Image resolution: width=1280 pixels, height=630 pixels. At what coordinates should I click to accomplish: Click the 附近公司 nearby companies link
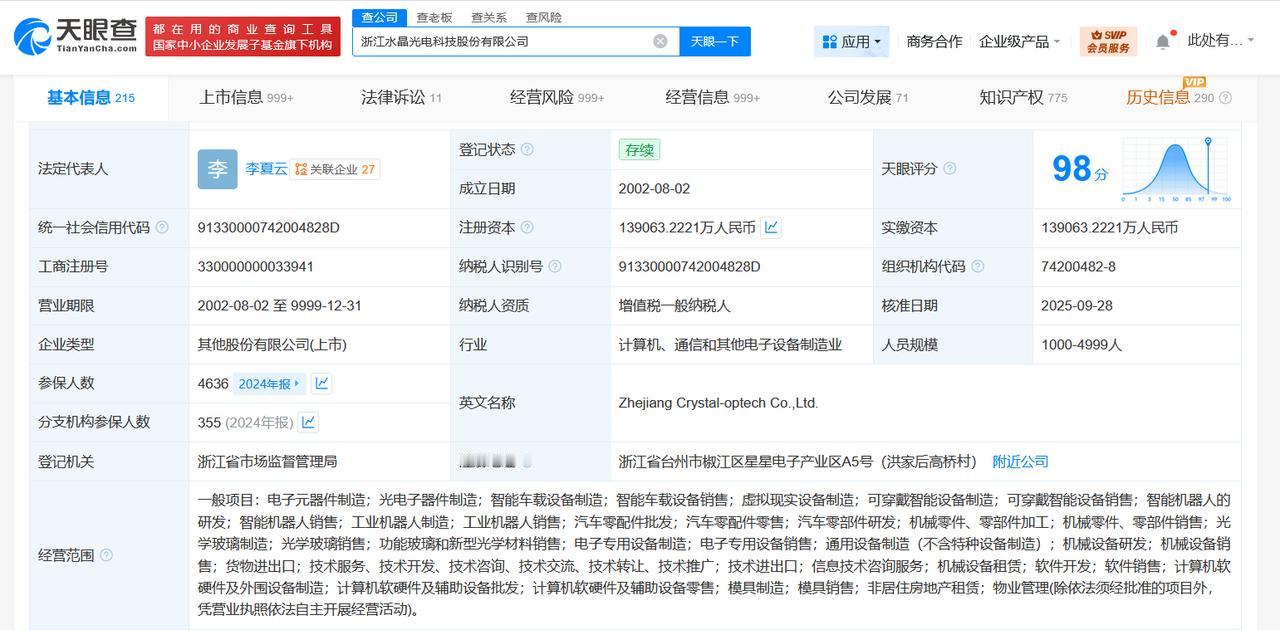[1020, 461]
